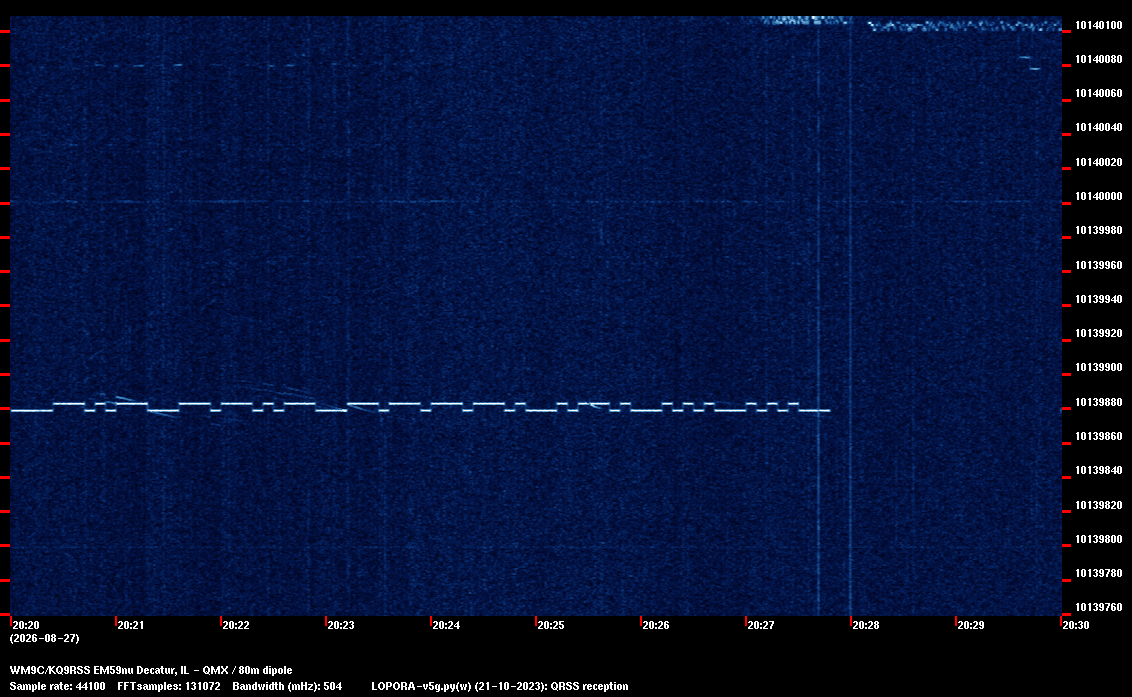
Task: Click frequency label 10139940
Action: (1099, 299)
